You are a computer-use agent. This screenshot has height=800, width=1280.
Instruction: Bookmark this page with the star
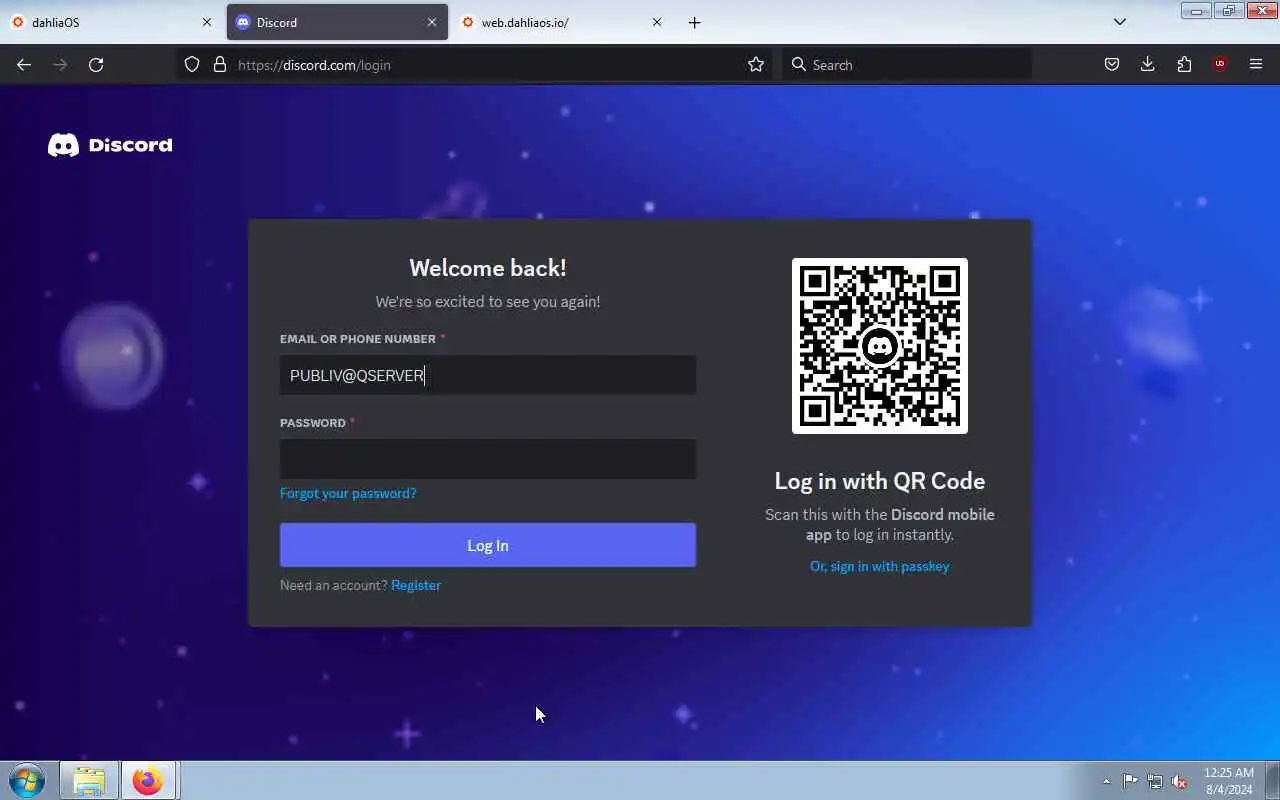756,65
